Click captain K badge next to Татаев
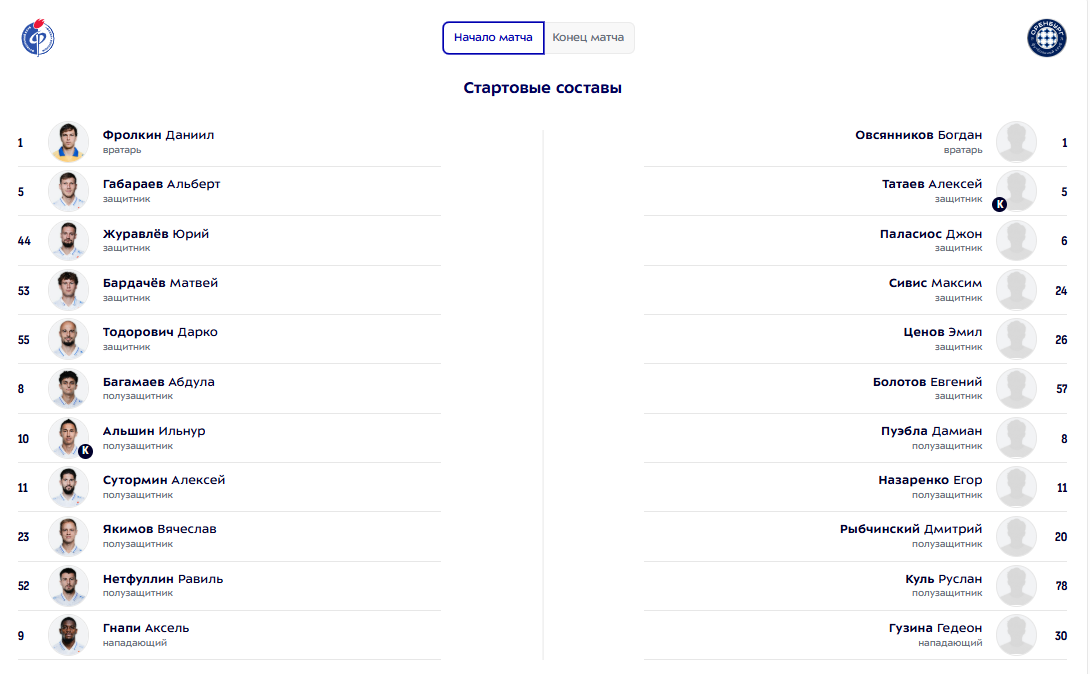 tap(999, 204)
